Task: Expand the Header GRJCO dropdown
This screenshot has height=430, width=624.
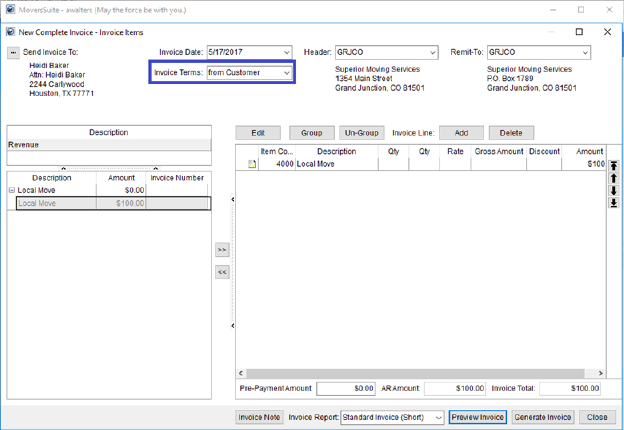Action: [x=432, y=53]
